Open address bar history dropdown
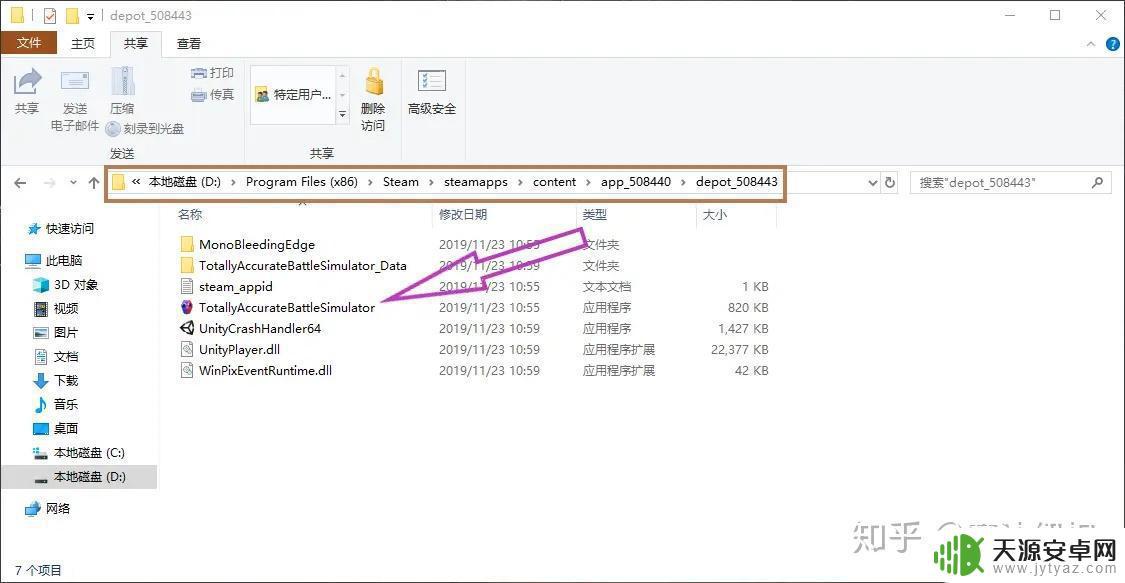Viewport: 1125px width, 583px height. pos(872,183)
